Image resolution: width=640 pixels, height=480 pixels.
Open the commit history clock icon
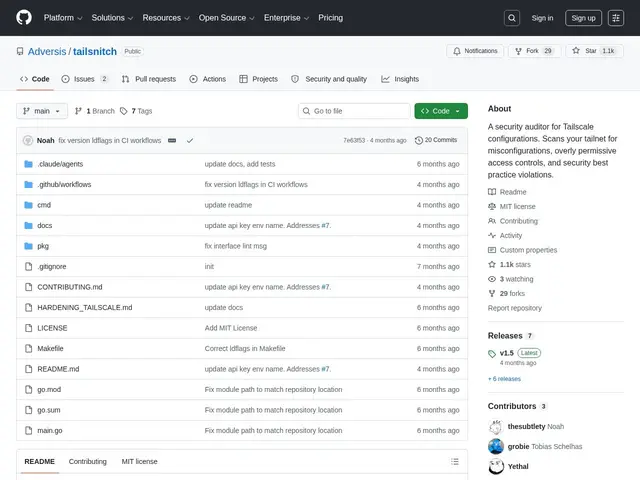tap(419, 140)
